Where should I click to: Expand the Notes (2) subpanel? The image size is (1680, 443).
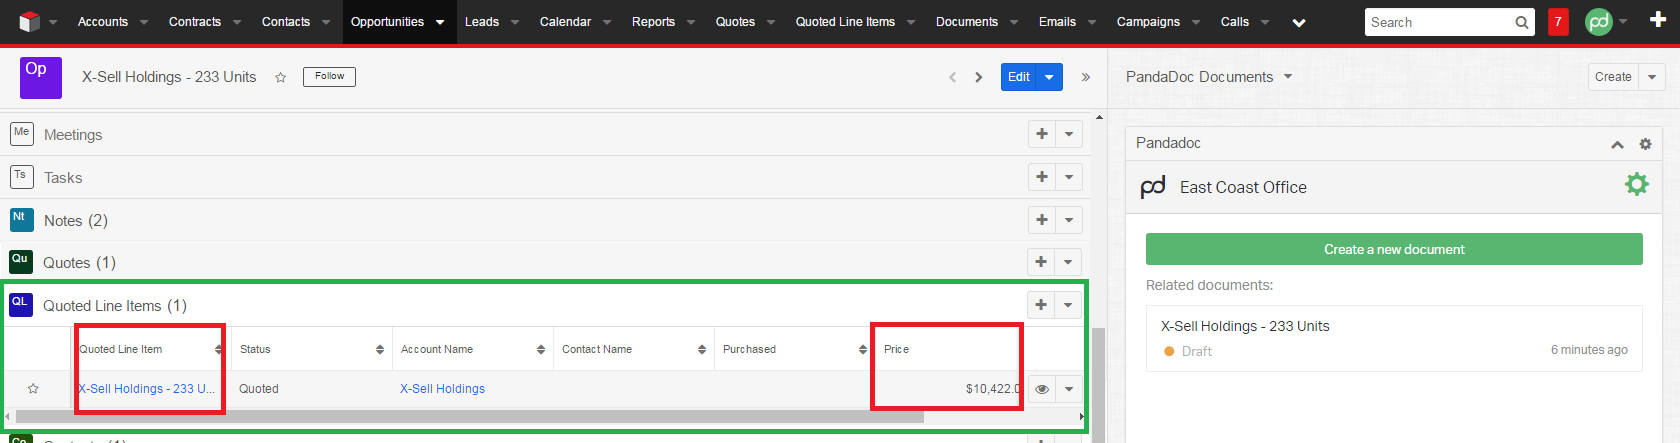click(x=75, y=220)
